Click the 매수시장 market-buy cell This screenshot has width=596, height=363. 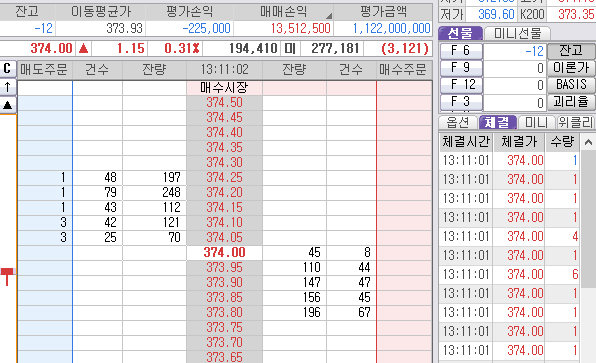[224, 88]
